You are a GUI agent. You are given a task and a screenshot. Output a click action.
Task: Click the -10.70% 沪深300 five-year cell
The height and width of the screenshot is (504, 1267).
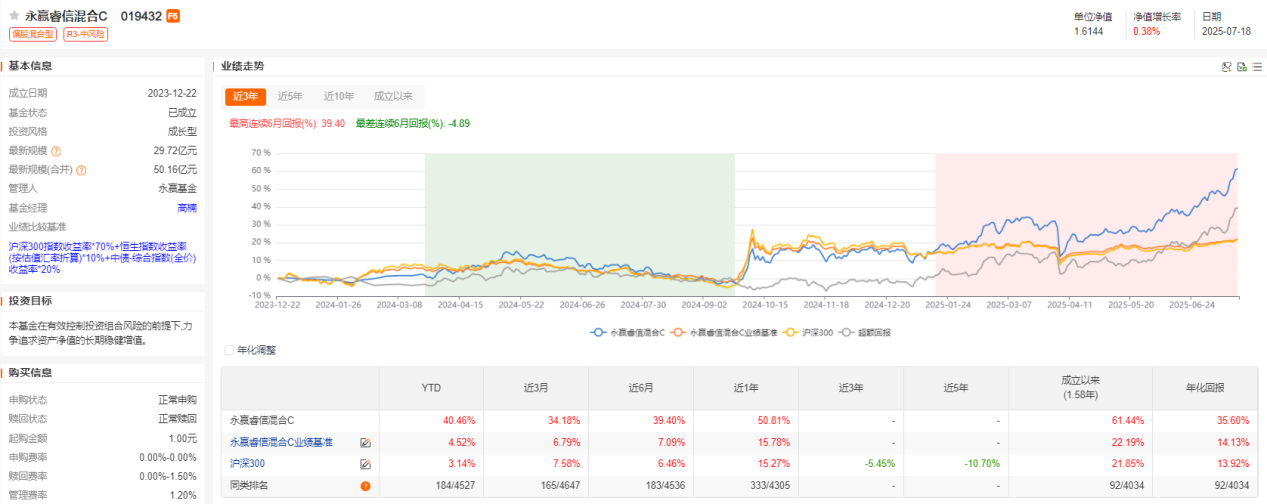982,464
